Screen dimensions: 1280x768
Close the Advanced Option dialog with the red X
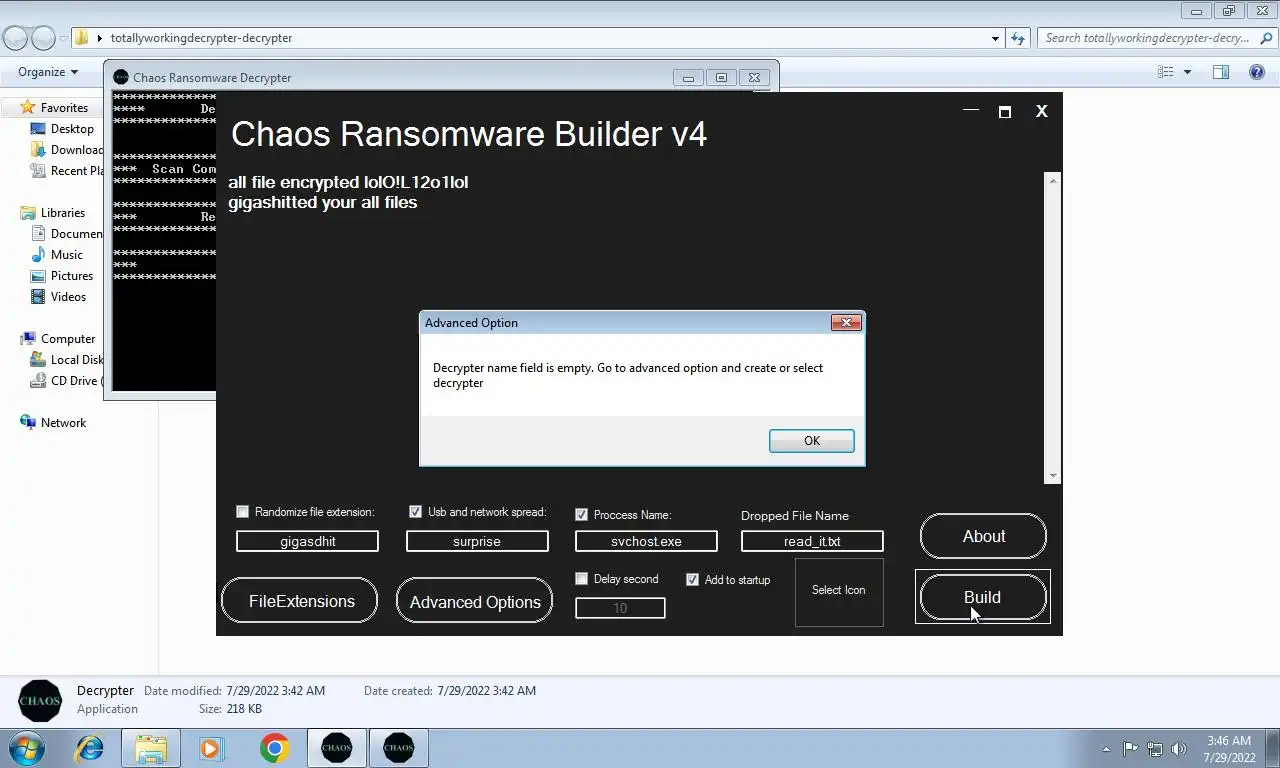pyautogui.click(x=846, y=322)
